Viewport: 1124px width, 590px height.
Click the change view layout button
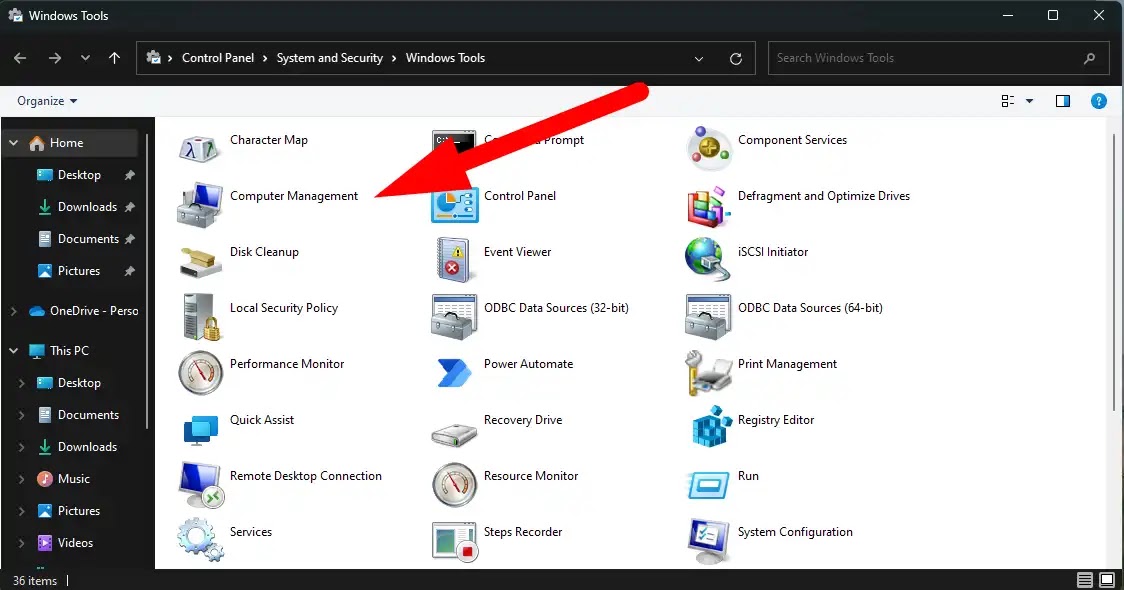(x=1008, y=101)
